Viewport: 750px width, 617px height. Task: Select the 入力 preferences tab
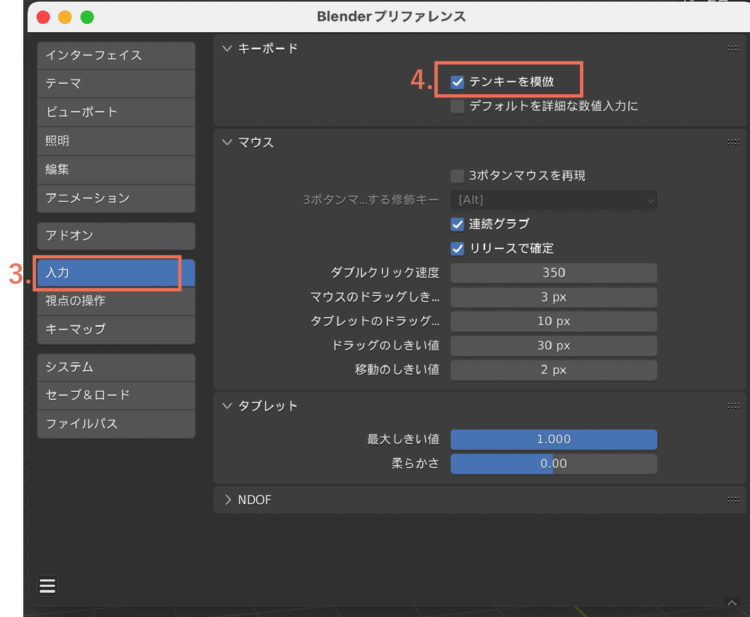pos(116,273)
